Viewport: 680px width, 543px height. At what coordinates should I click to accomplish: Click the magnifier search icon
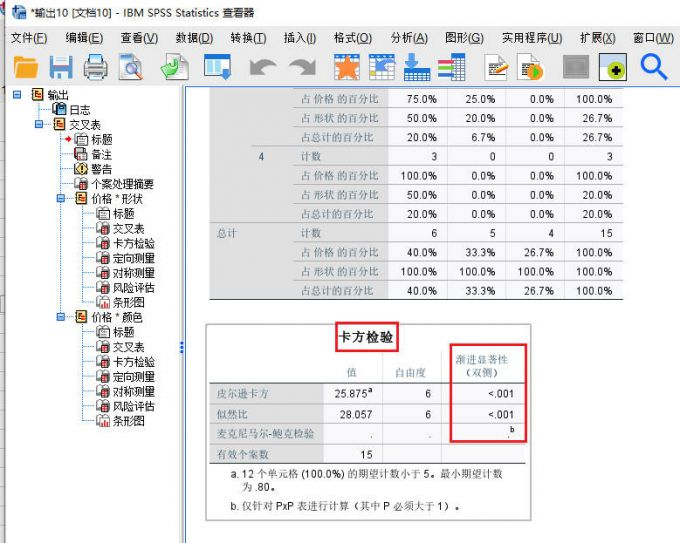[x=654, y=68]
